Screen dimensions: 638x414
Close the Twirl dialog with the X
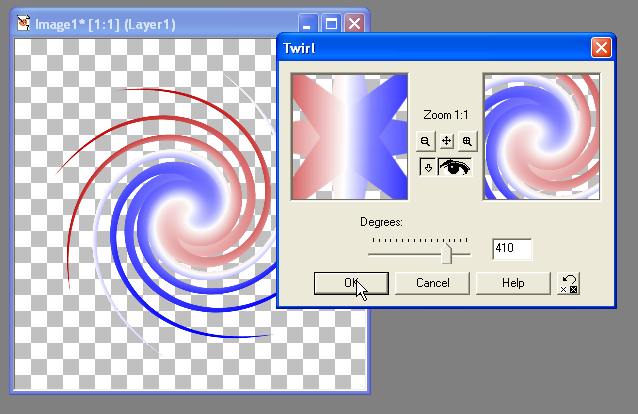601,48
